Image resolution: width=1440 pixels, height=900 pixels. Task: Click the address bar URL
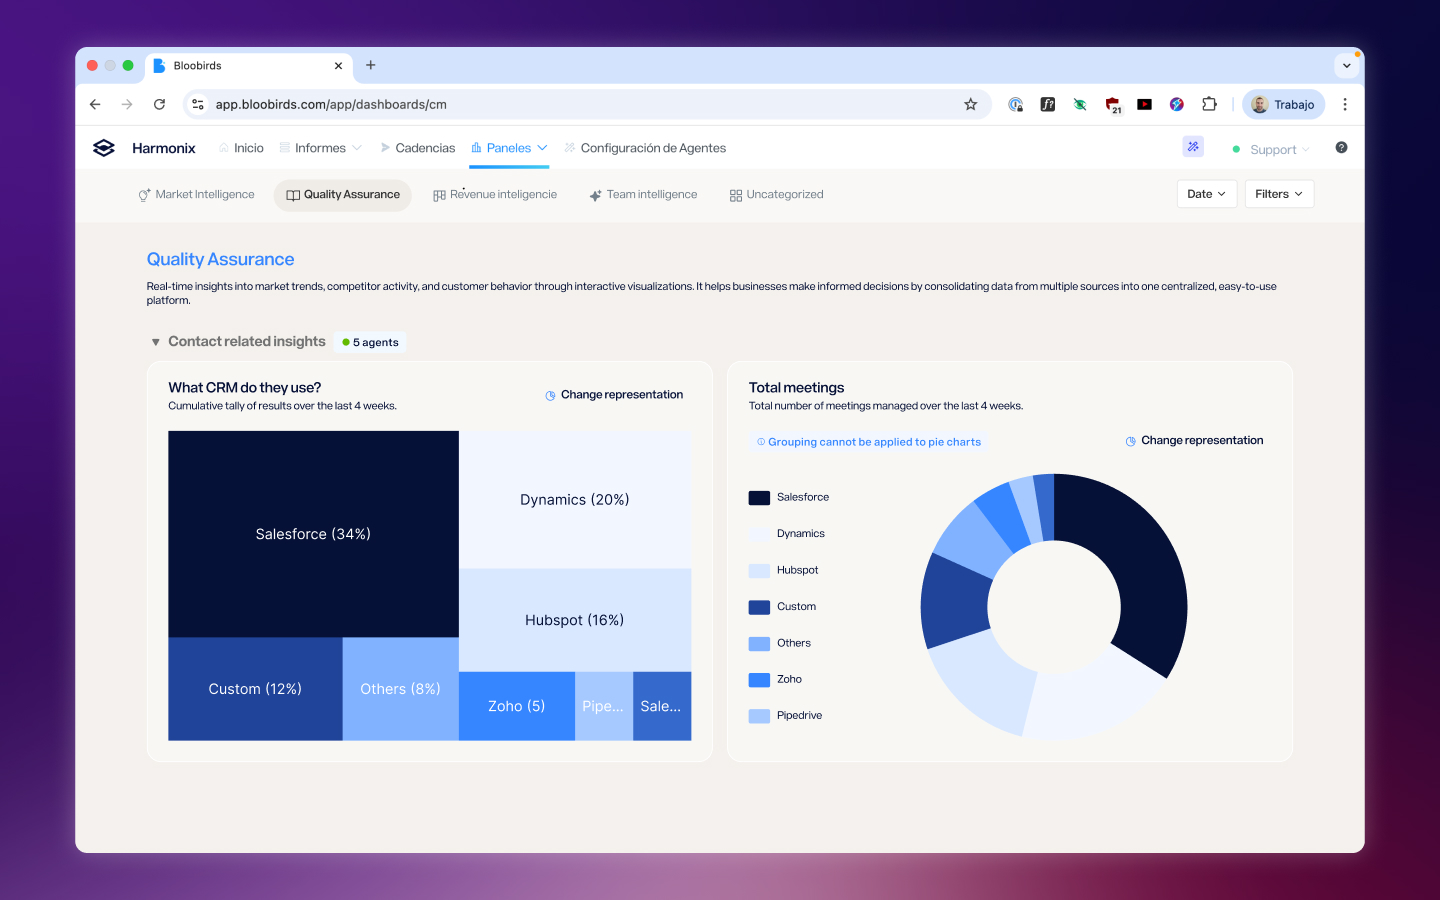[331, 104]
